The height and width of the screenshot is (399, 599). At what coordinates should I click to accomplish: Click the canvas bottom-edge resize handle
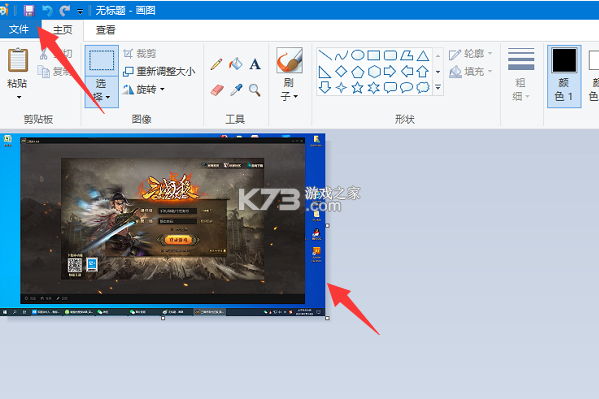click(163, 318)
